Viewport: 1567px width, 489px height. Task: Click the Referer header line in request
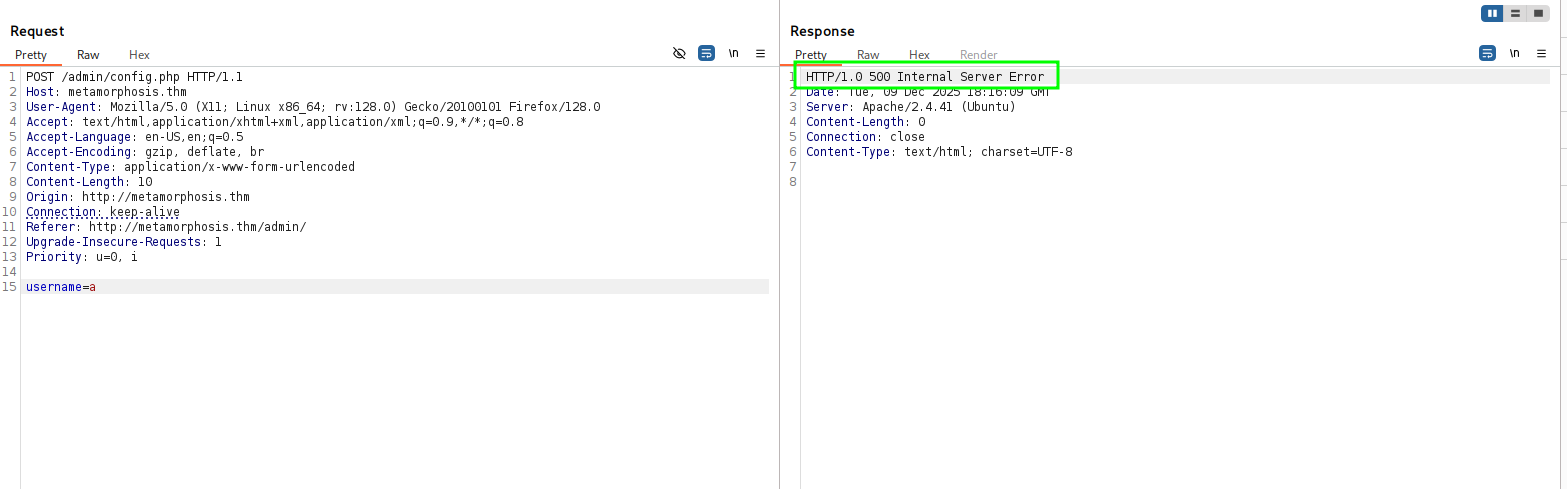pos(166,227)
